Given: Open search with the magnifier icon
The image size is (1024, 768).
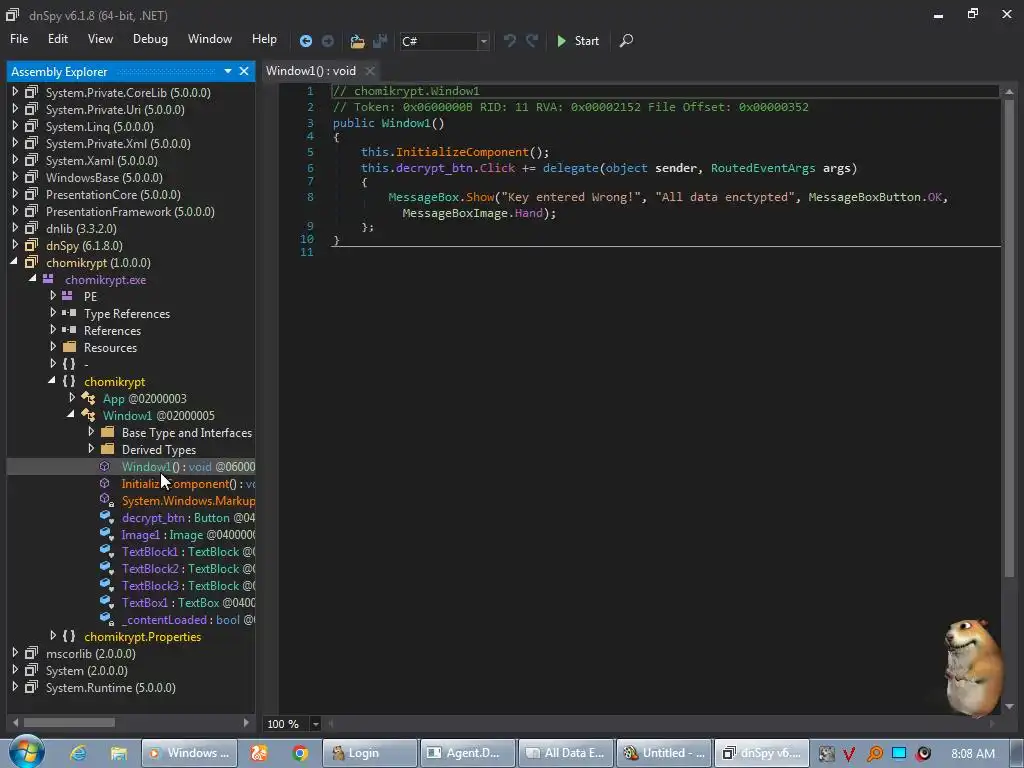Looking at the screenshot, I should point(626,40).
